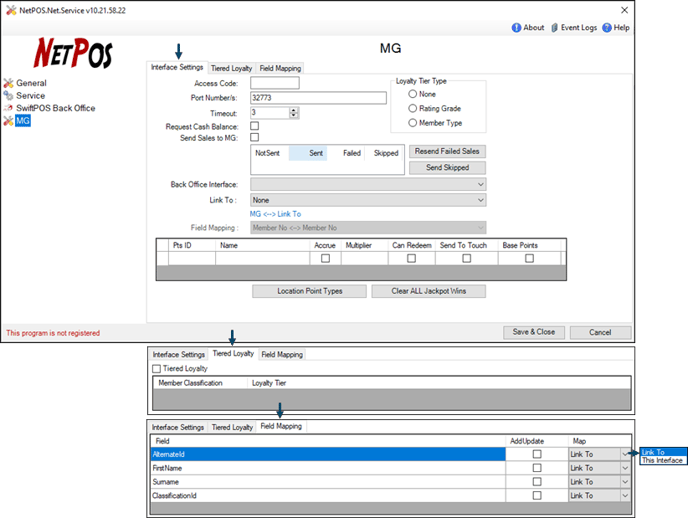The width and height of the screenshot is (688, 518).
Task: Tick AddUpdate checkbox for FirstName
Action: pyautogui.click(x=537, y=468)
